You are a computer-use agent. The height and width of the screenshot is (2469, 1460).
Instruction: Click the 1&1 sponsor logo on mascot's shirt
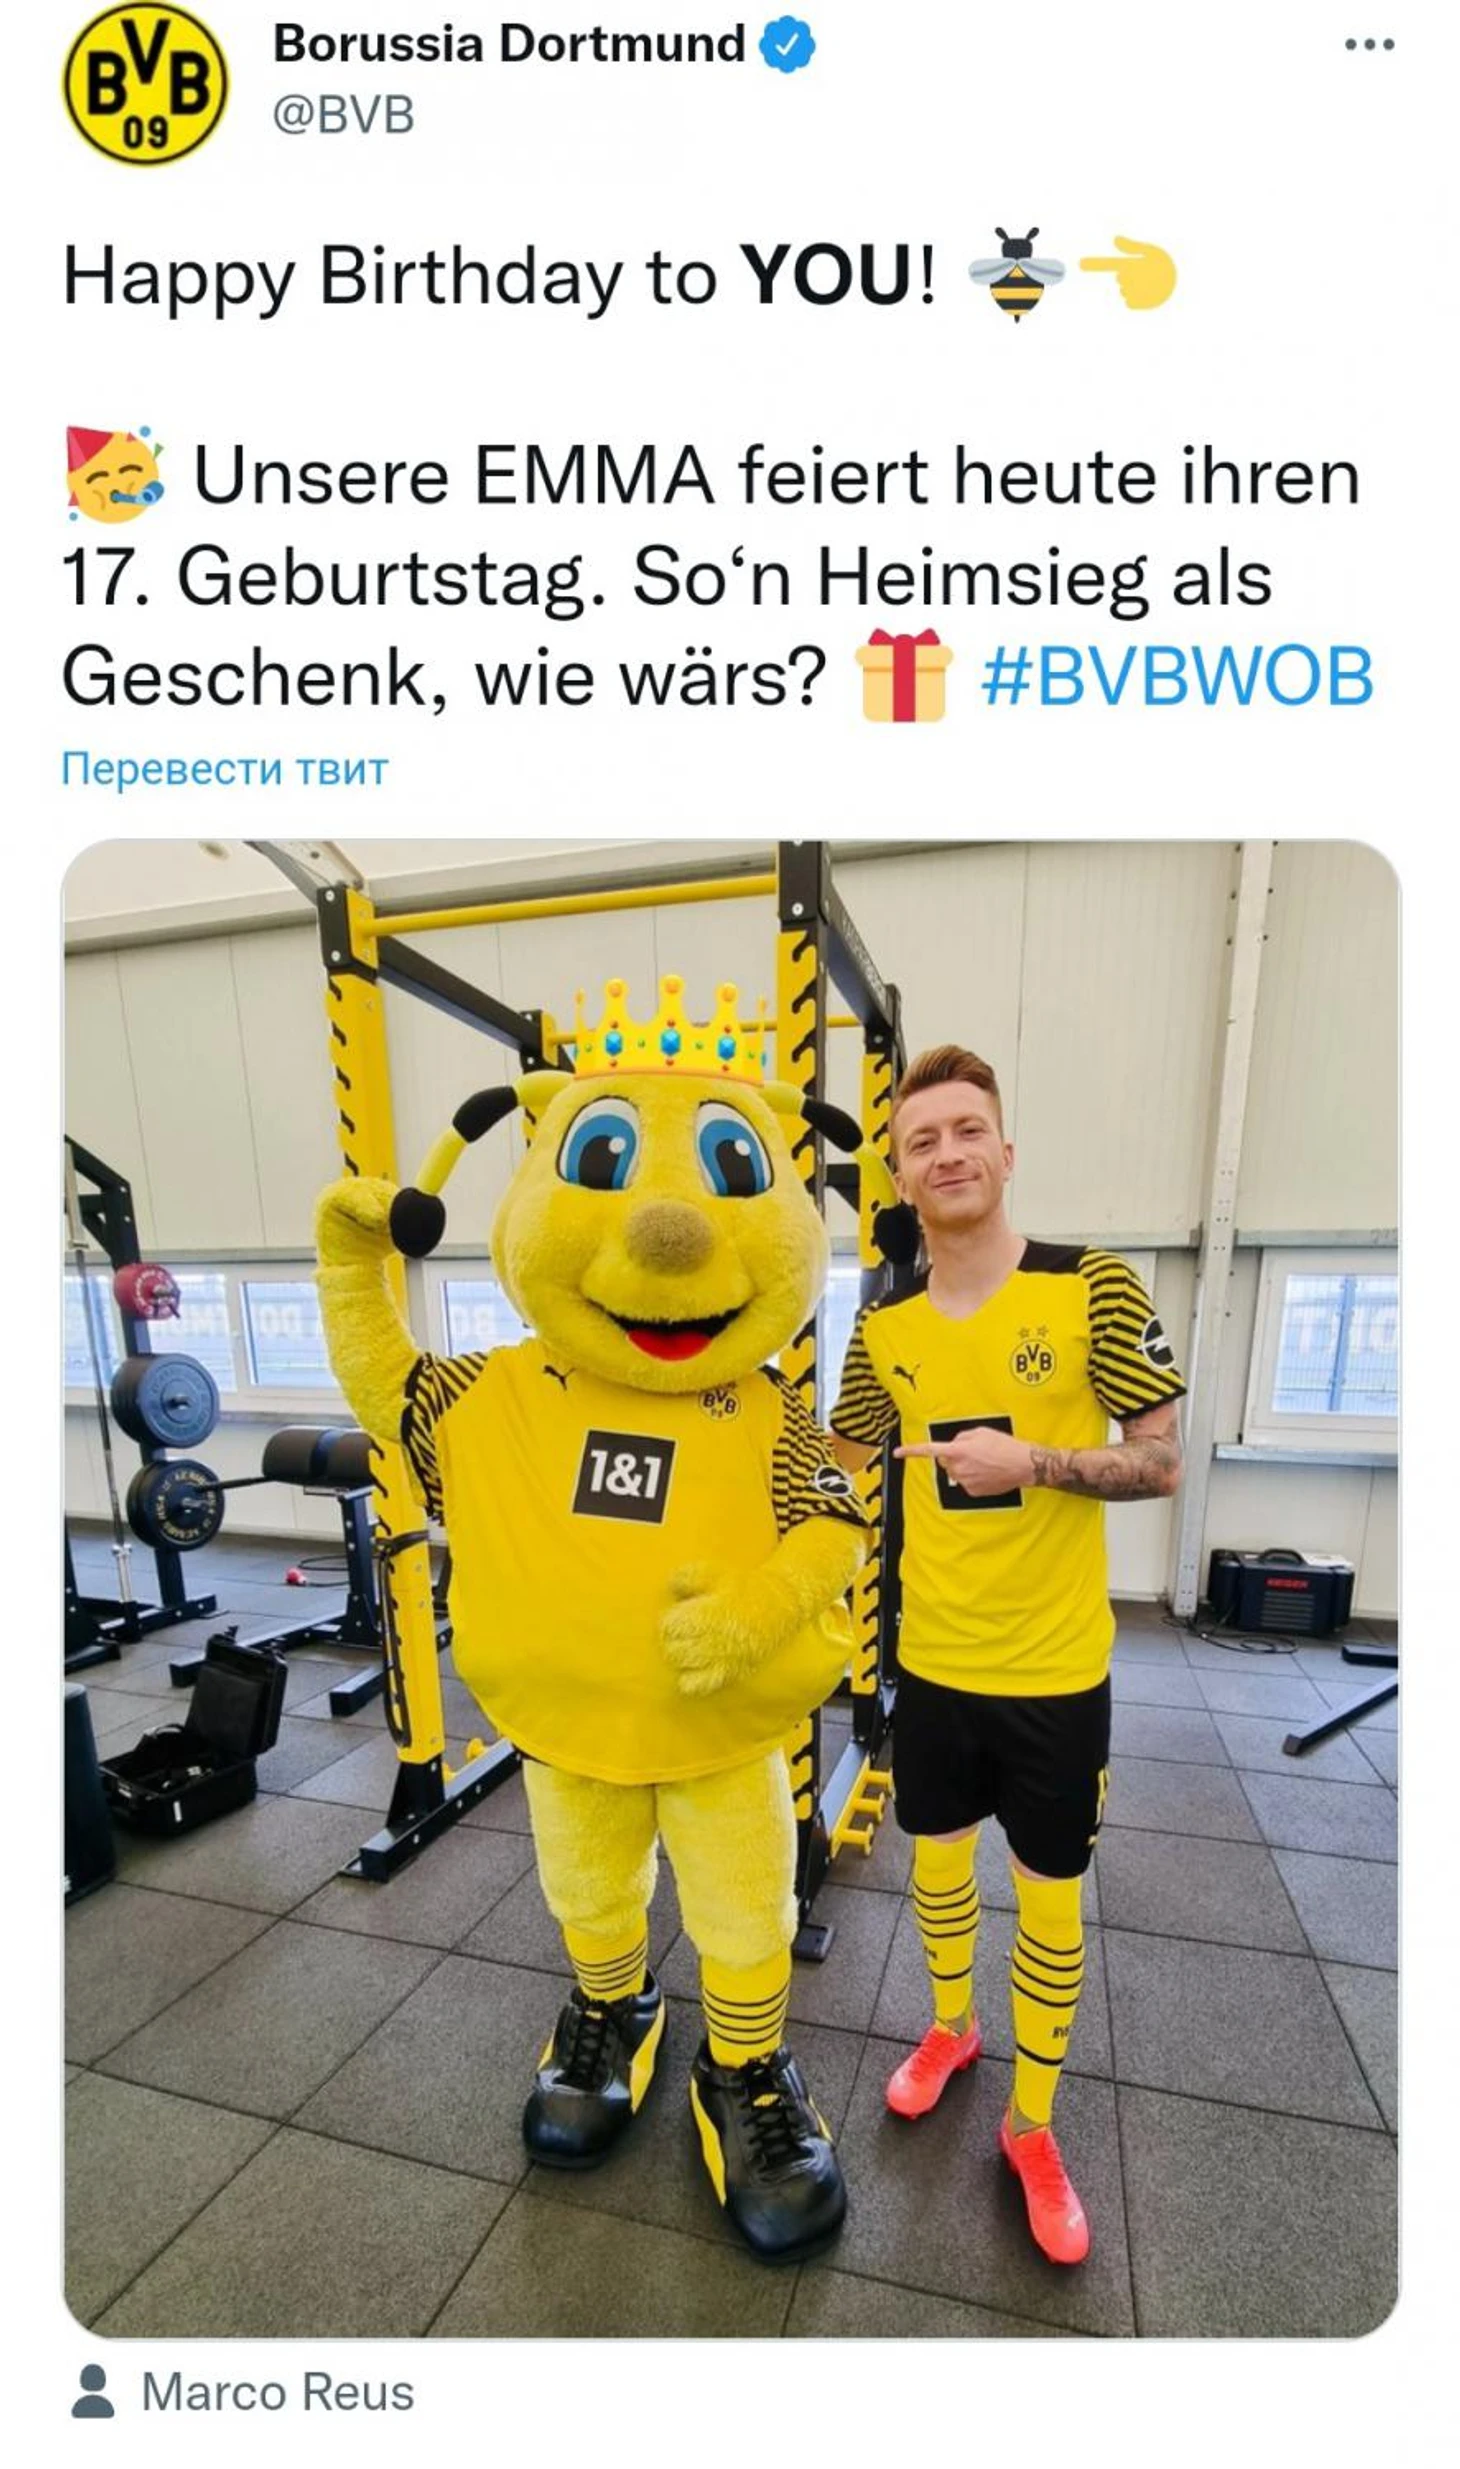[623, 1475]
